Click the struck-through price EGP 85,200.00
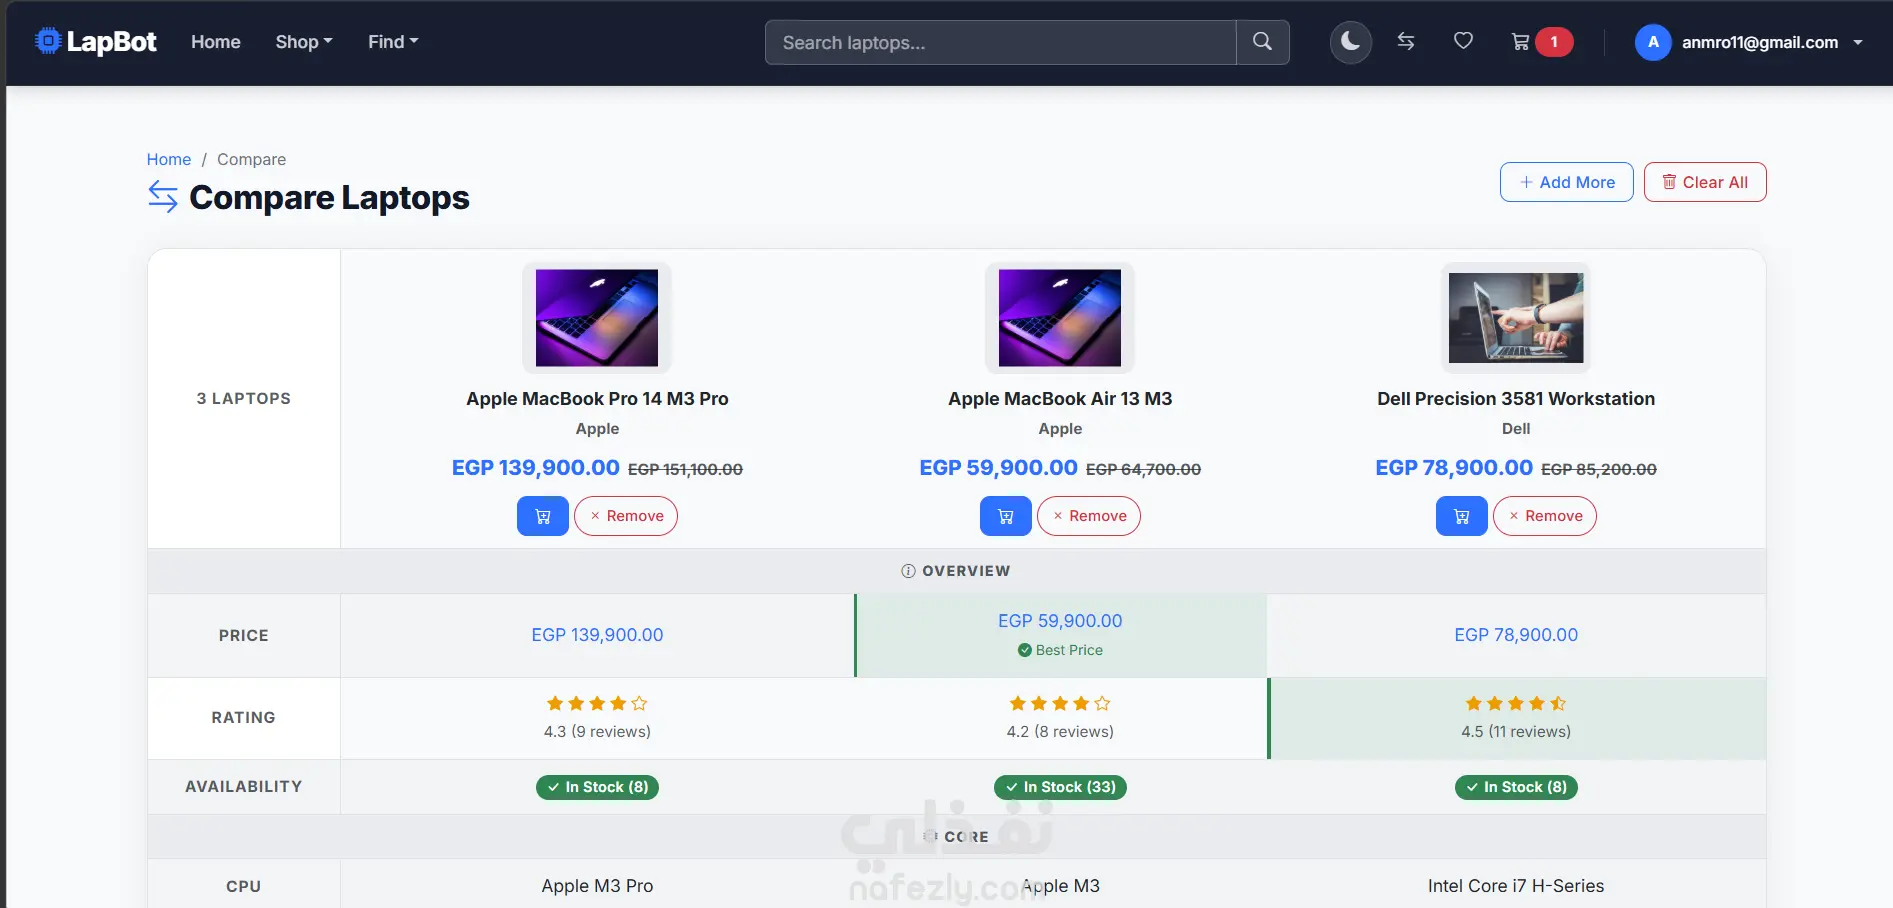Image resolution: width=1893 pixels, height=908 pixels. tap(1599, 469)
